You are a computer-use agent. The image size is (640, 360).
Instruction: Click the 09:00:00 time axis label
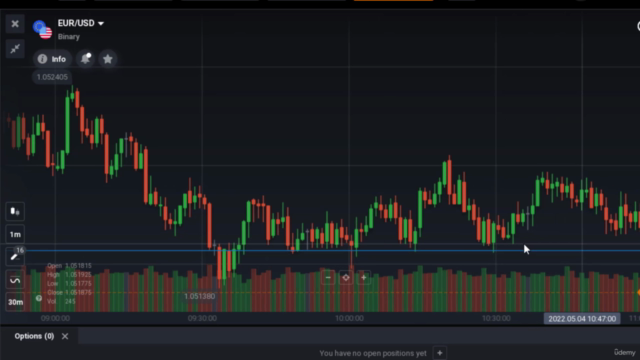[56, 318]
